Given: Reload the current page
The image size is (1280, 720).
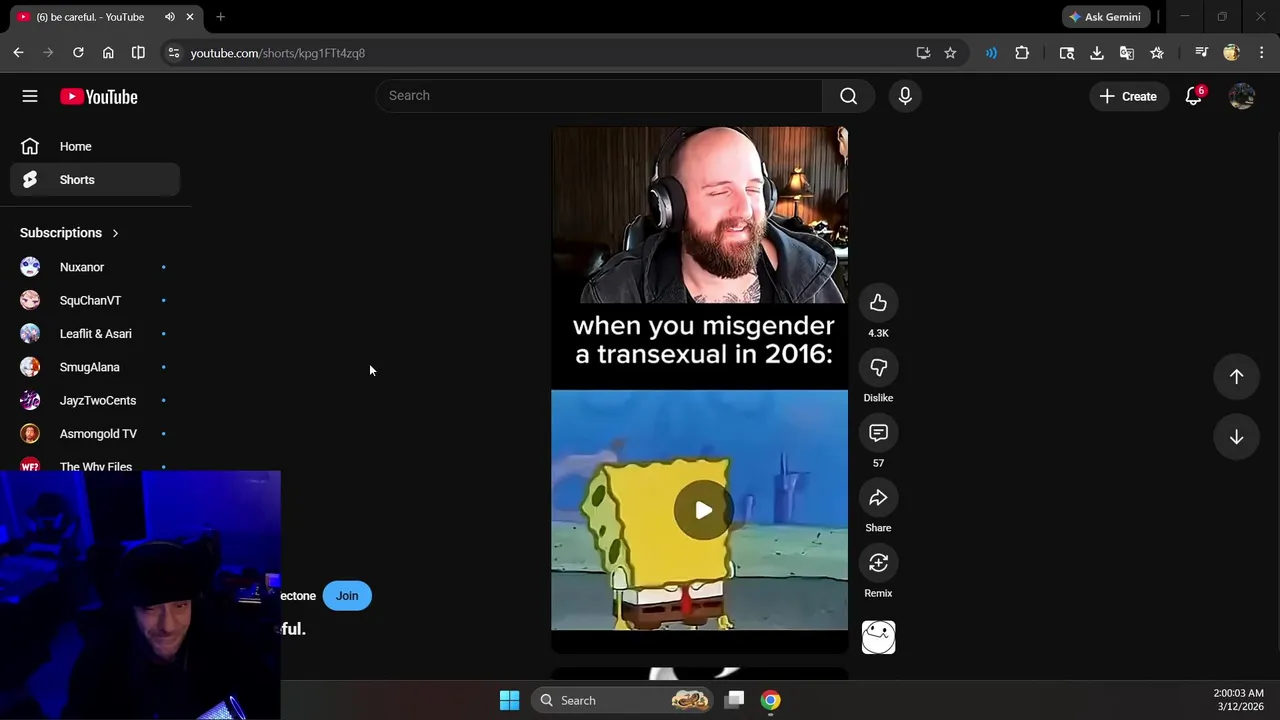Looking at the screenshot, I should pyautogui.click(x=78, y=53).
